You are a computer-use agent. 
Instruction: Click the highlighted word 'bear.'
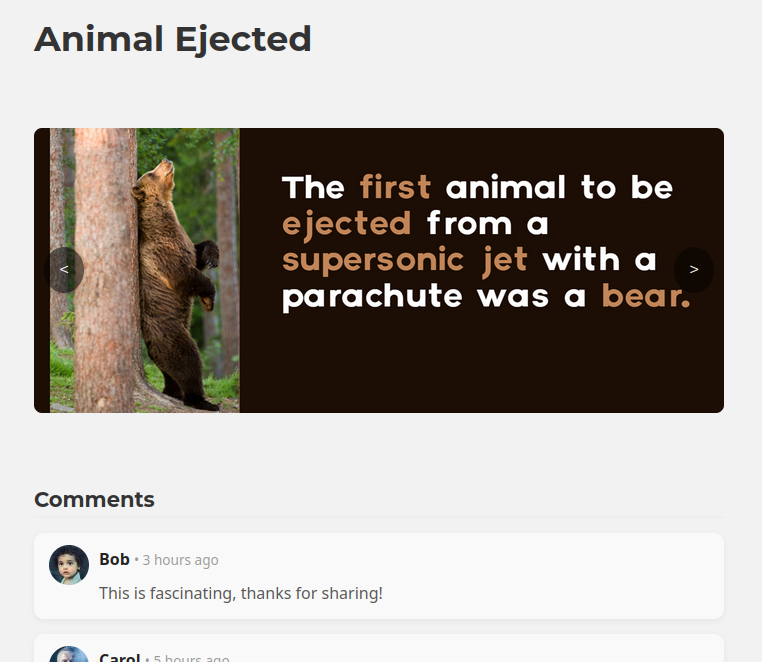pyautogui.click(x=646, y=296)
